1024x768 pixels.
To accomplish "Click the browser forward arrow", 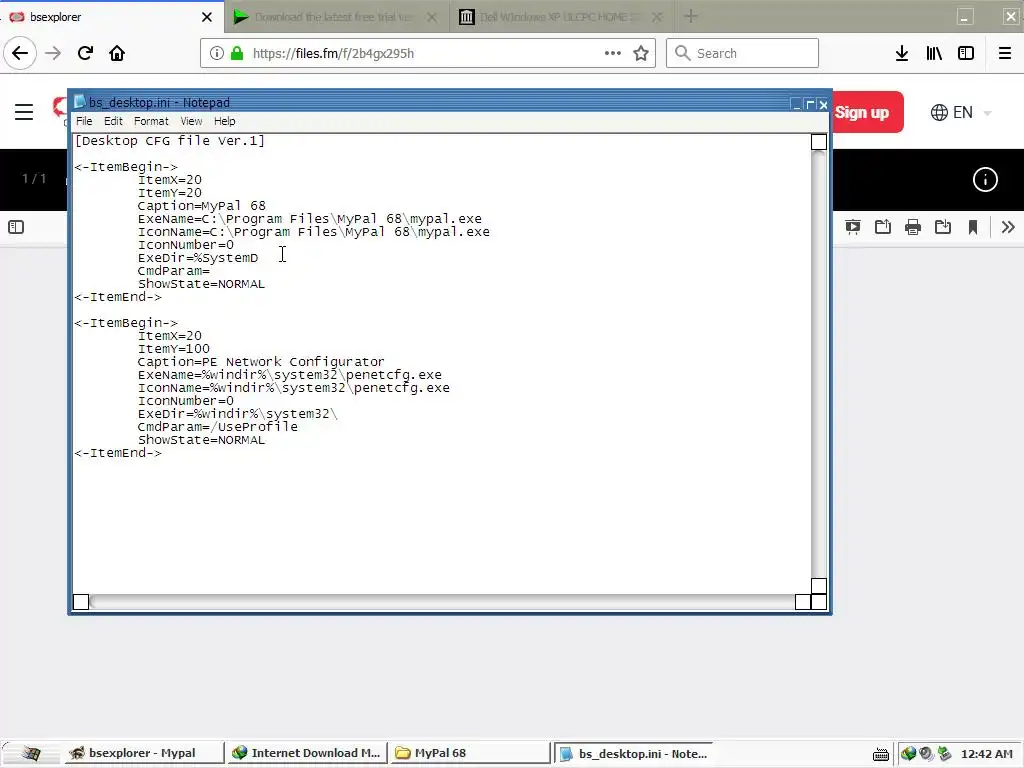I will click(53, 53).
